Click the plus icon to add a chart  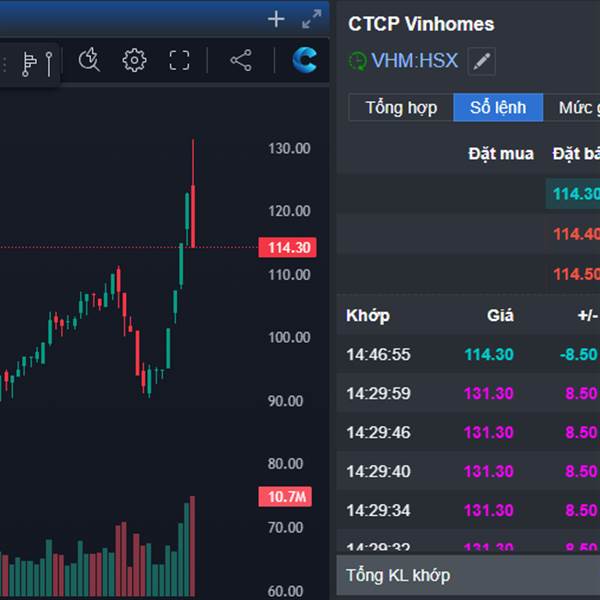[277, 19]
